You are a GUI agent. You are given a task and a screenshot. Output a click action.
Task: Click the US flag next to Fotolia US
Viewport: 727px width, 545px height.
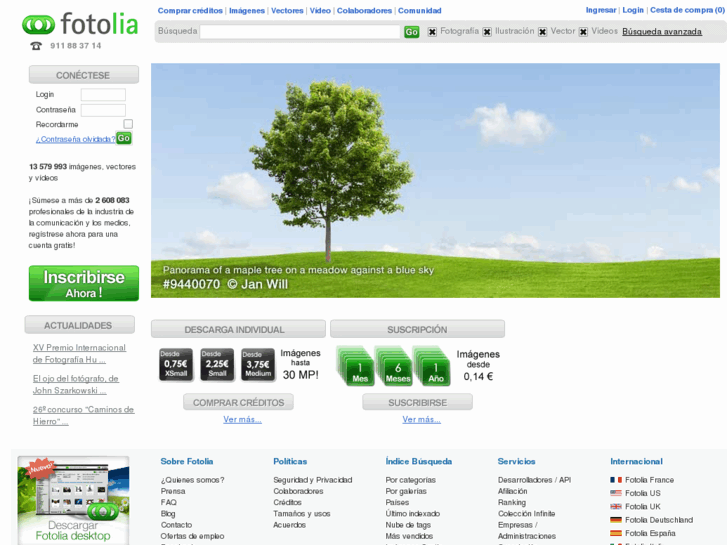coord(616,493)
